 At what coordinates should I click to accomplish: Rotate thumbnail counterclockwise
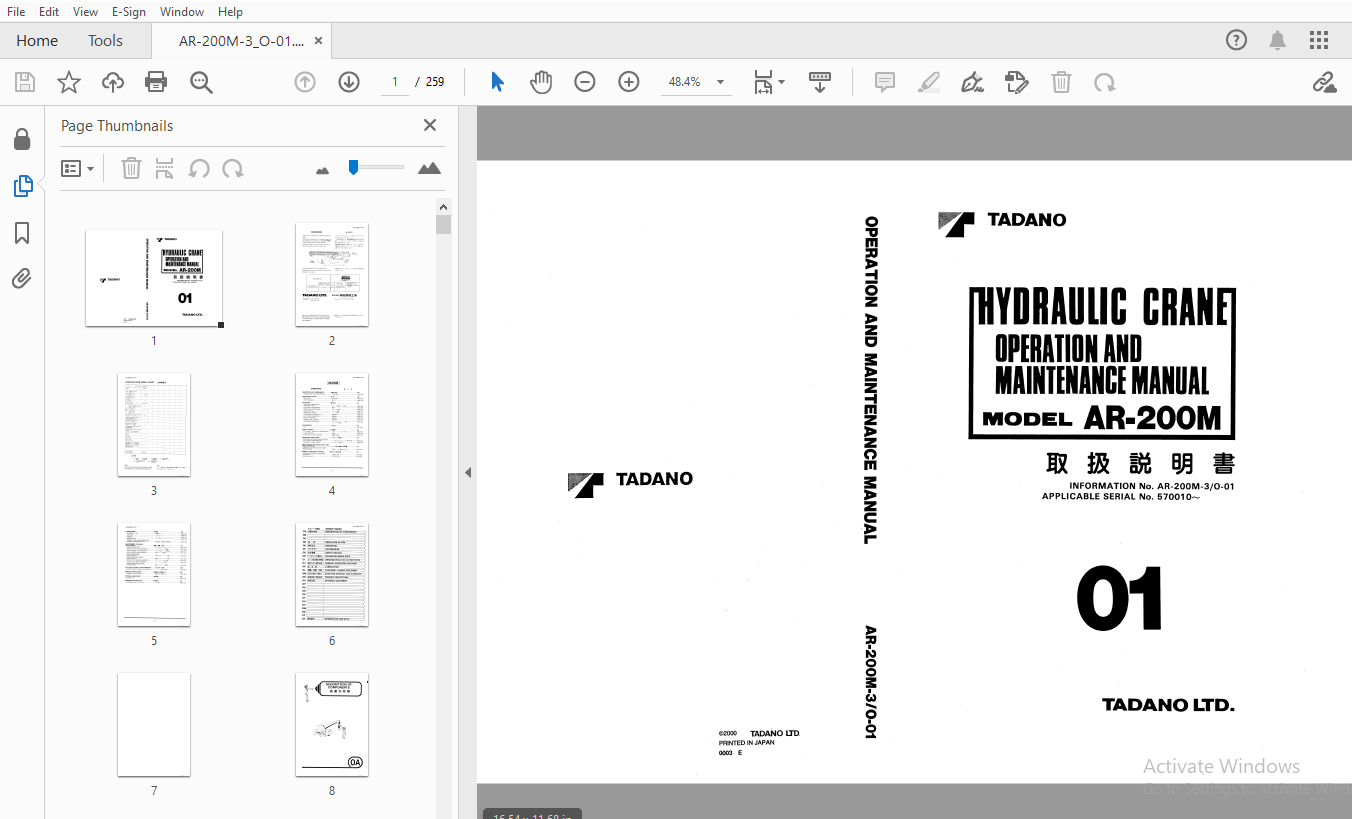click(x=199, y=168)
